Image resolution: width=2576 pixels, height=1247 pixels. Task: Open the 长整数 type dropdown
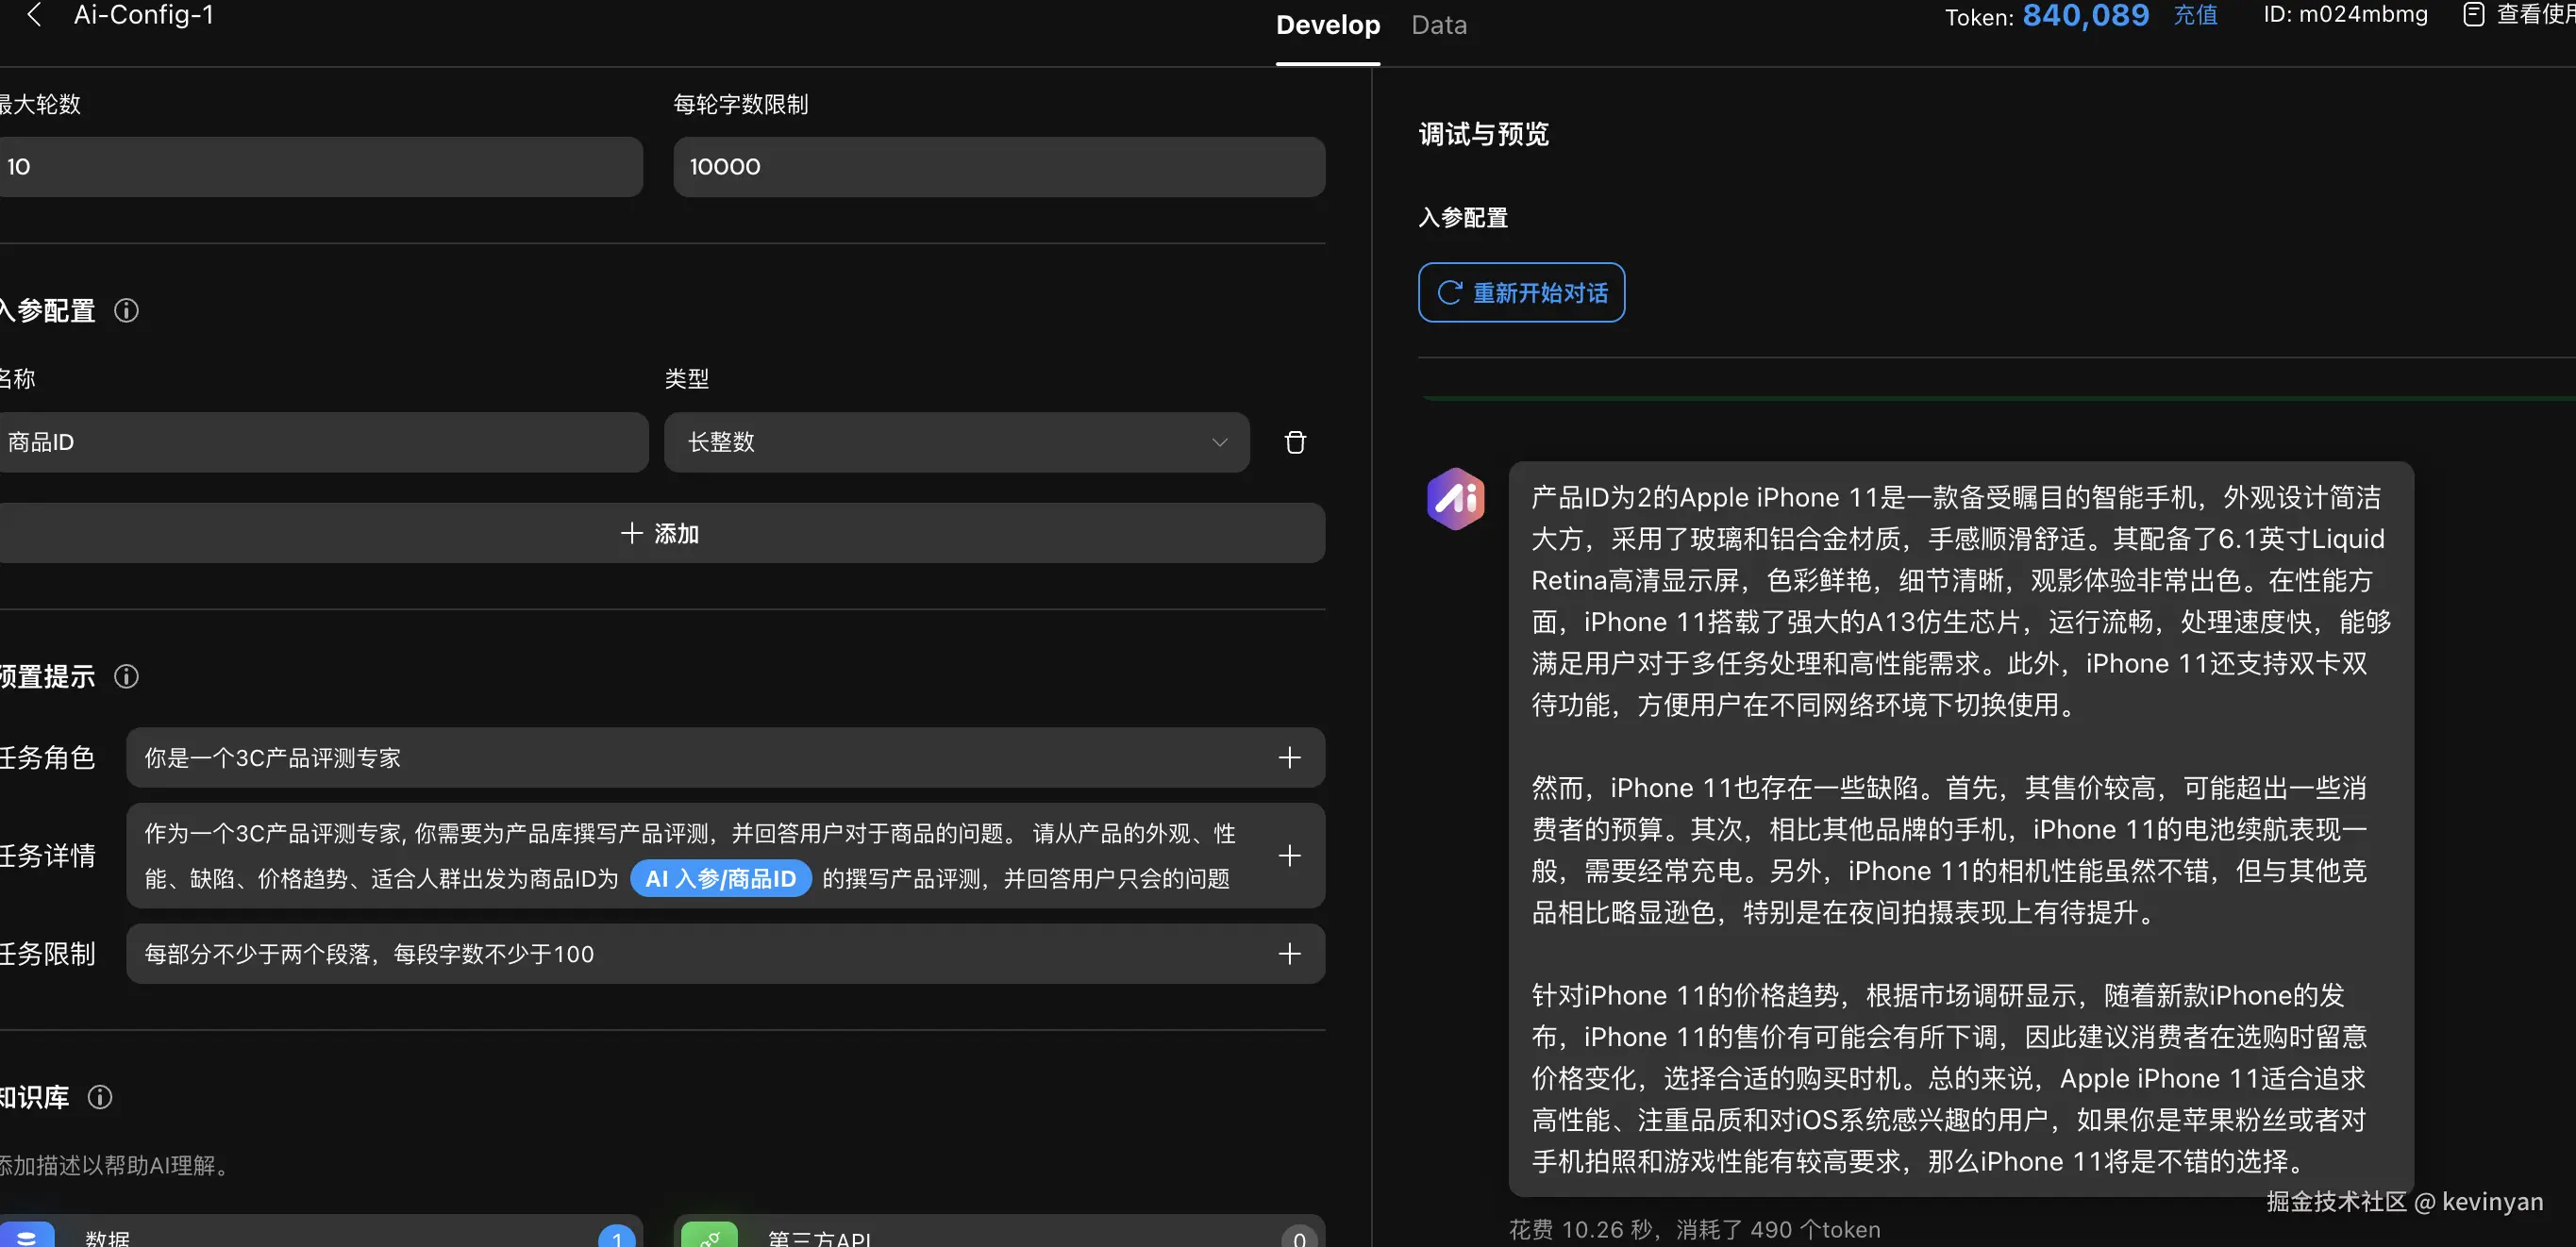coord(956,442)
